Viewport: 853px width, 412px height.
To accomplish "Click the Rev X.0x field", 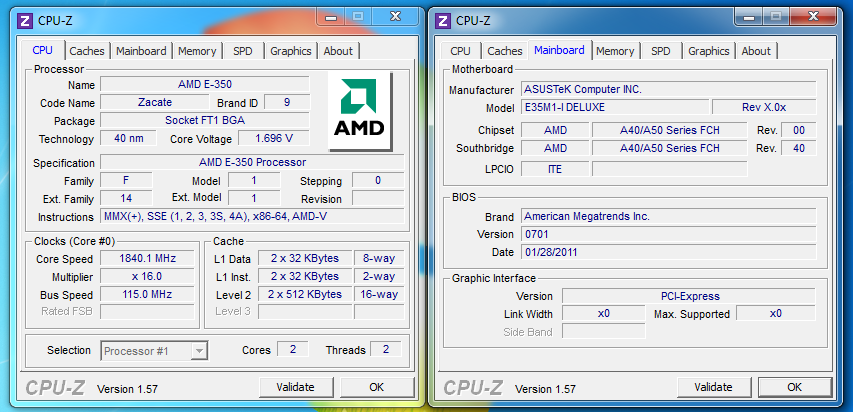I will click(x=764, y=107).
